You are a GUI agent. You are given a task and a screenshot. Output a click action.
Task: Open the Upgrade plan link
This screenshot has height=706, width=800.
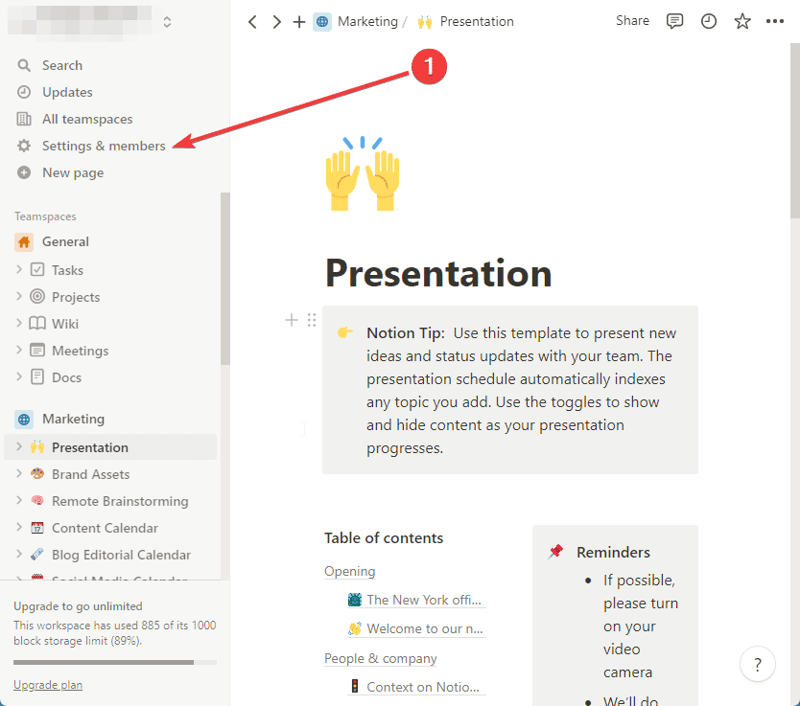[x=47, y=684]
